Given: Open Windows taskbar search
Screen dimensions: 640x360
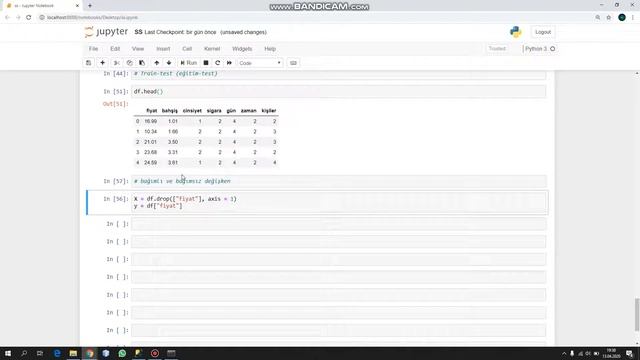Looking at the screenshot, I should 24,353.
